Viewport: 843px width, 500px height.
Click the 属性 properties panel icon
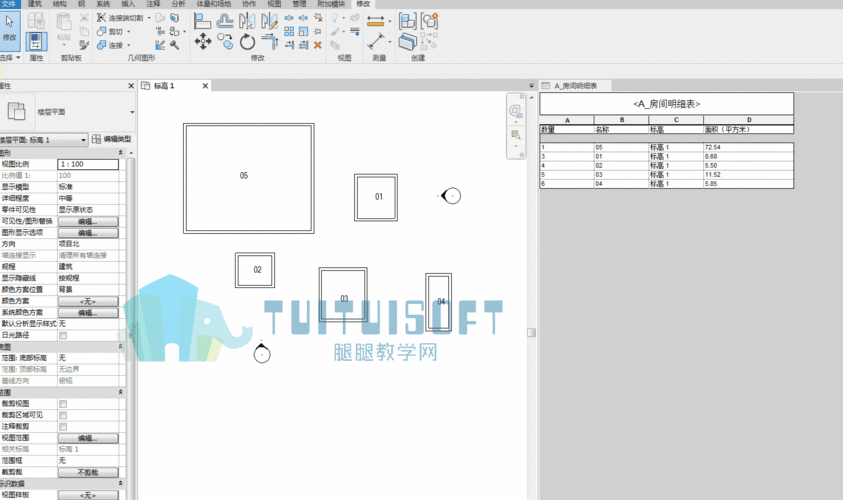click(36, 41)
